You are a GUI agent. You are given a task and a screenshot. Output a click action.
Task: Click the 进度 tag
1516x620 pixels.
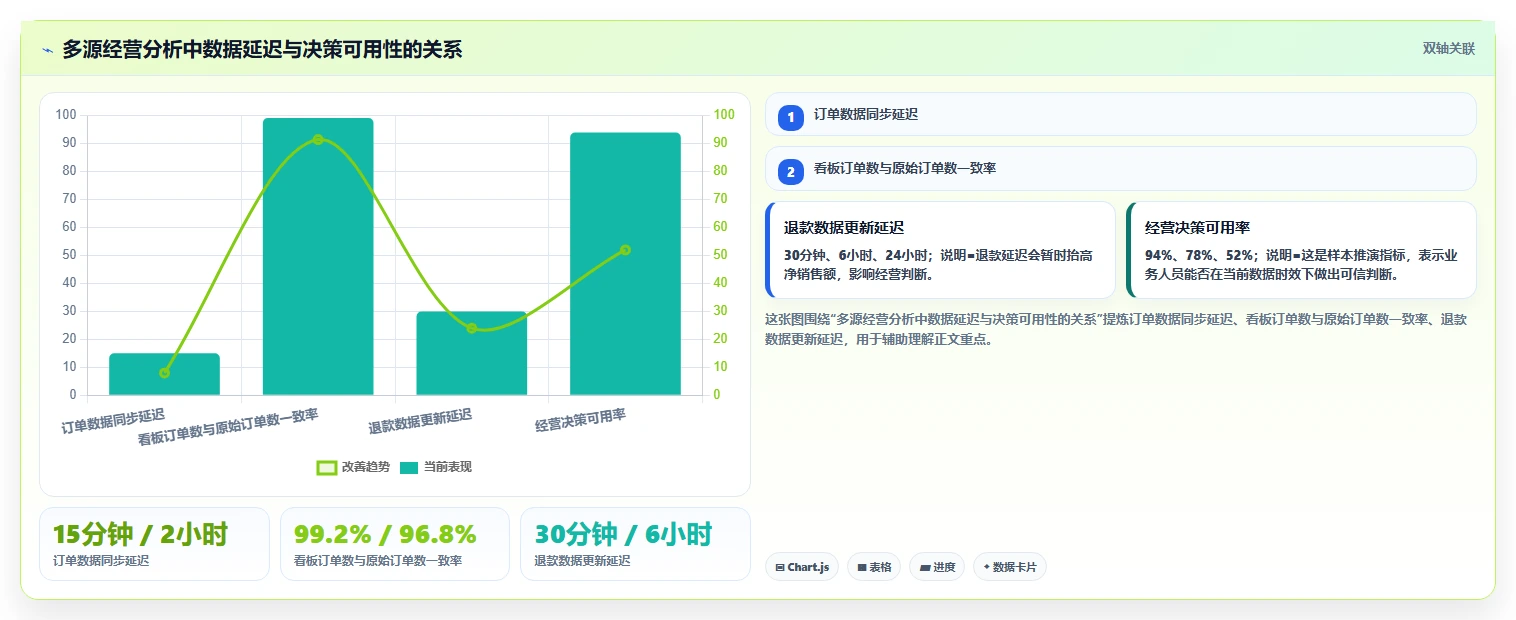coord(937,567)
